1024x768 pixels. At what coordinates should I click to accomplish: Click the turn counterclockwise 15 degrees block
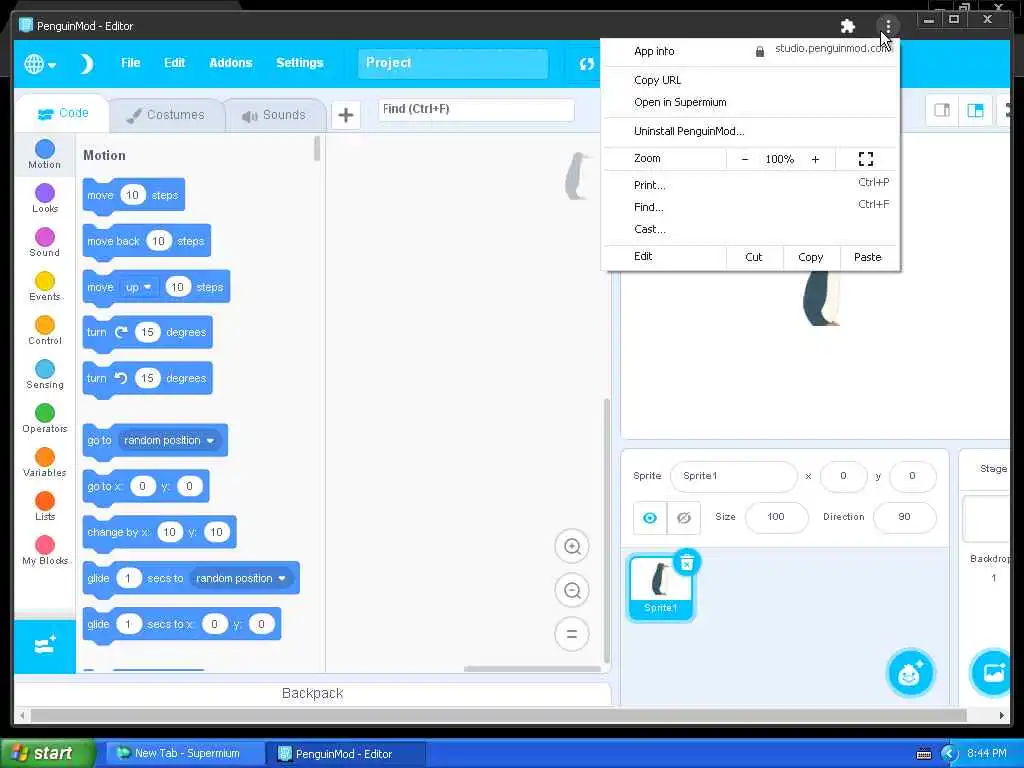click(148, 379)
